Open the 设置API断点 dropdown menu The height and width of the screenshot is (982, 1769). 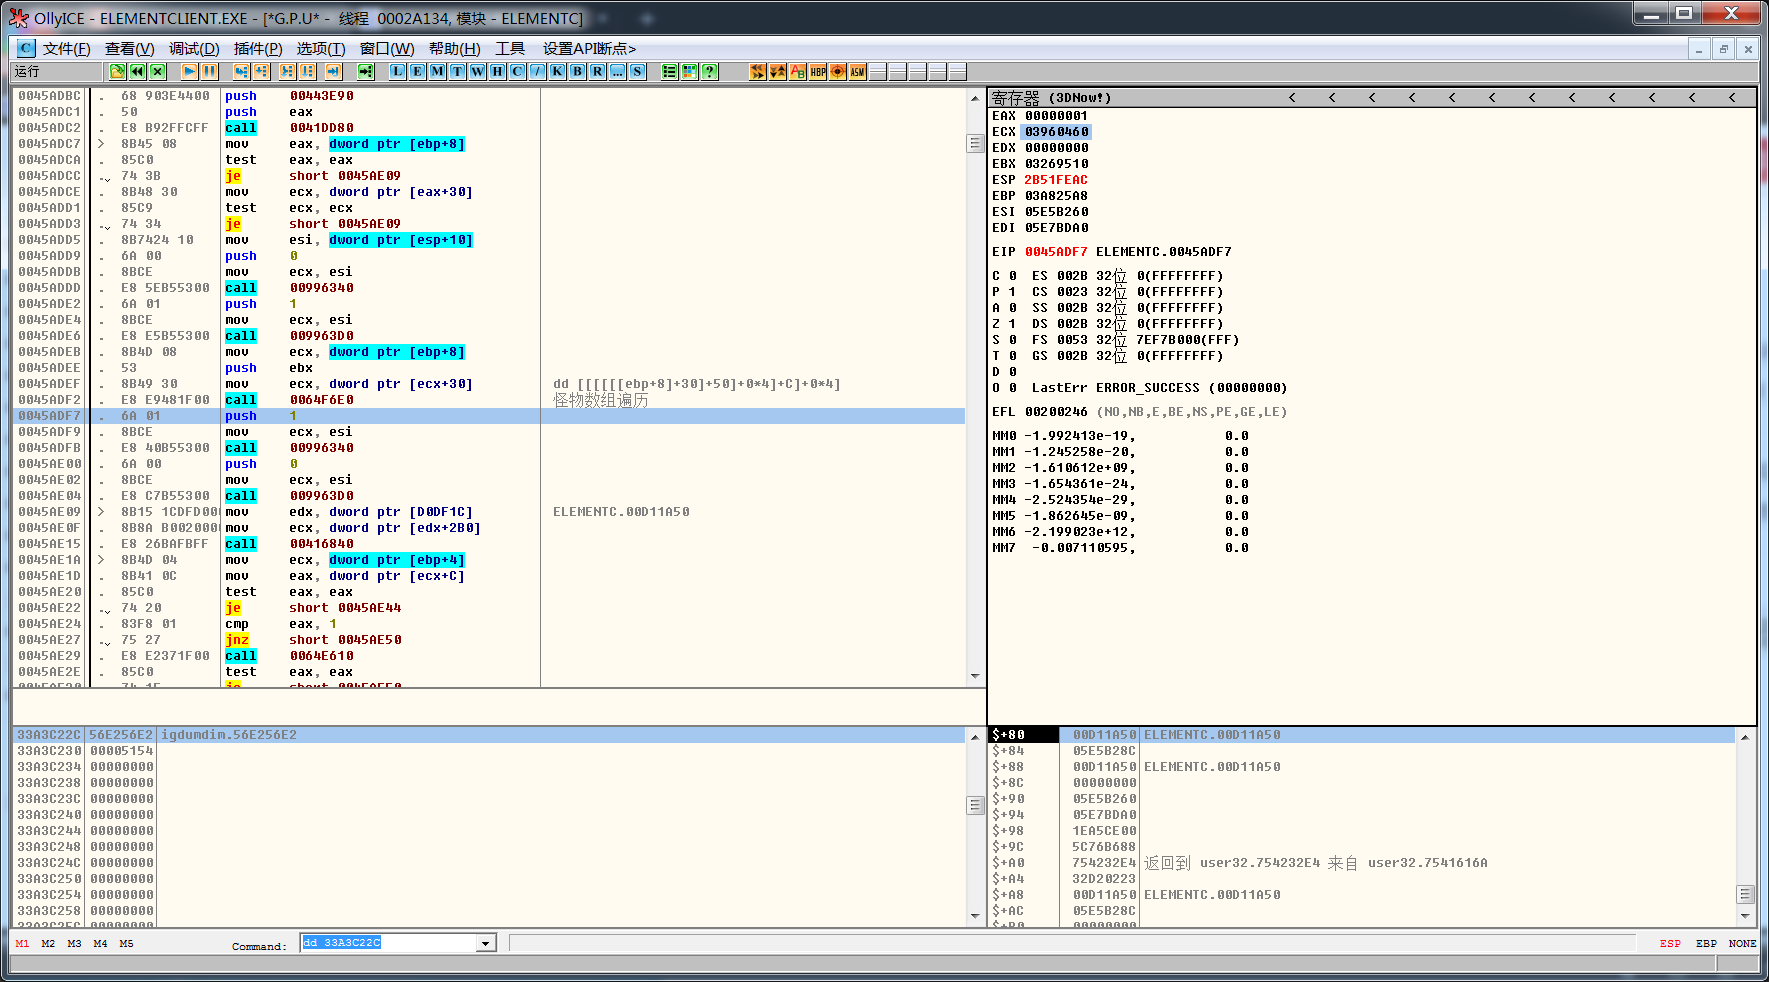pyautogui.click(x=589, y=48)
